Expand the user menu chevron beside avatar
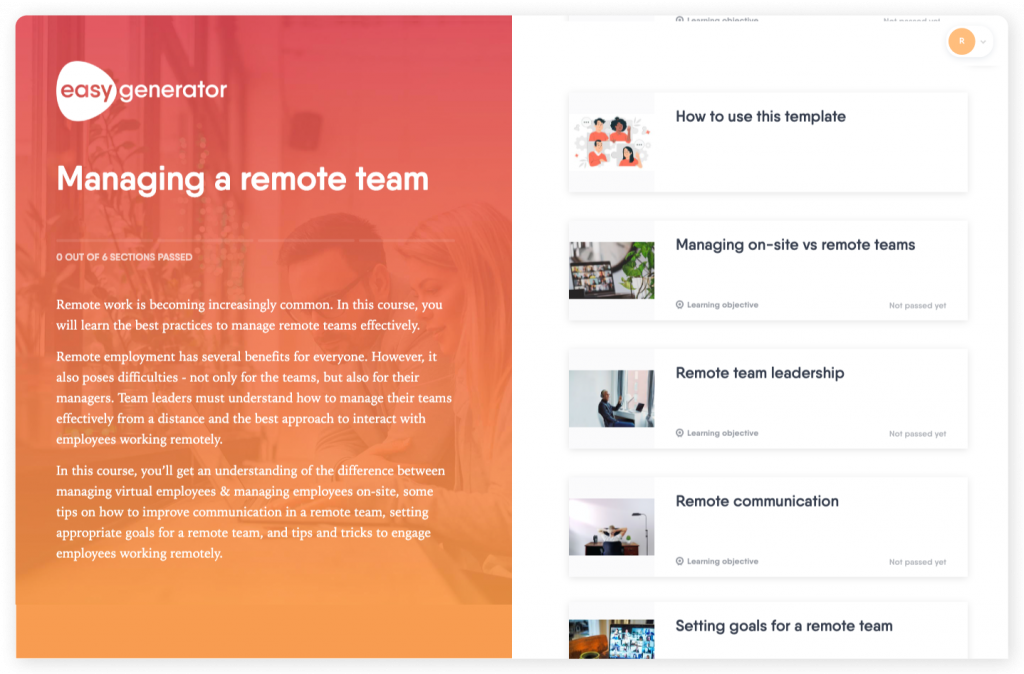 click(983, 42)
